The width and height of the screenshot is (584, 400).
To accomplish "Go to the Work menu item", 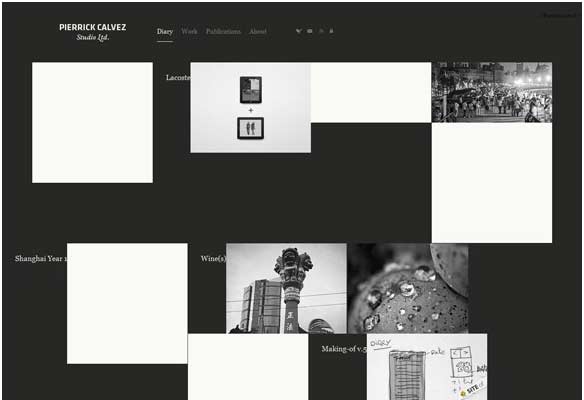I will (x=189, y=31).
